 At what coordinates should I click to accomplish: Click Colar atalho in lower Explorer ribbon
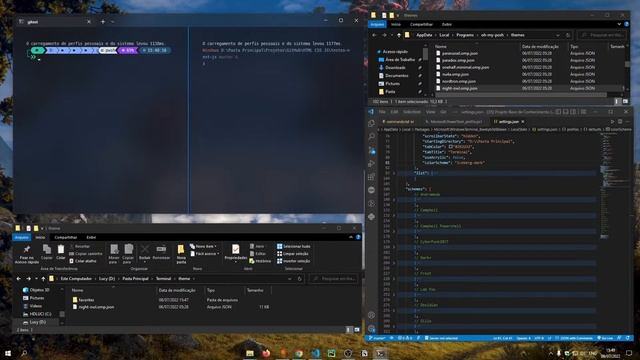click(x=82, y=261)
